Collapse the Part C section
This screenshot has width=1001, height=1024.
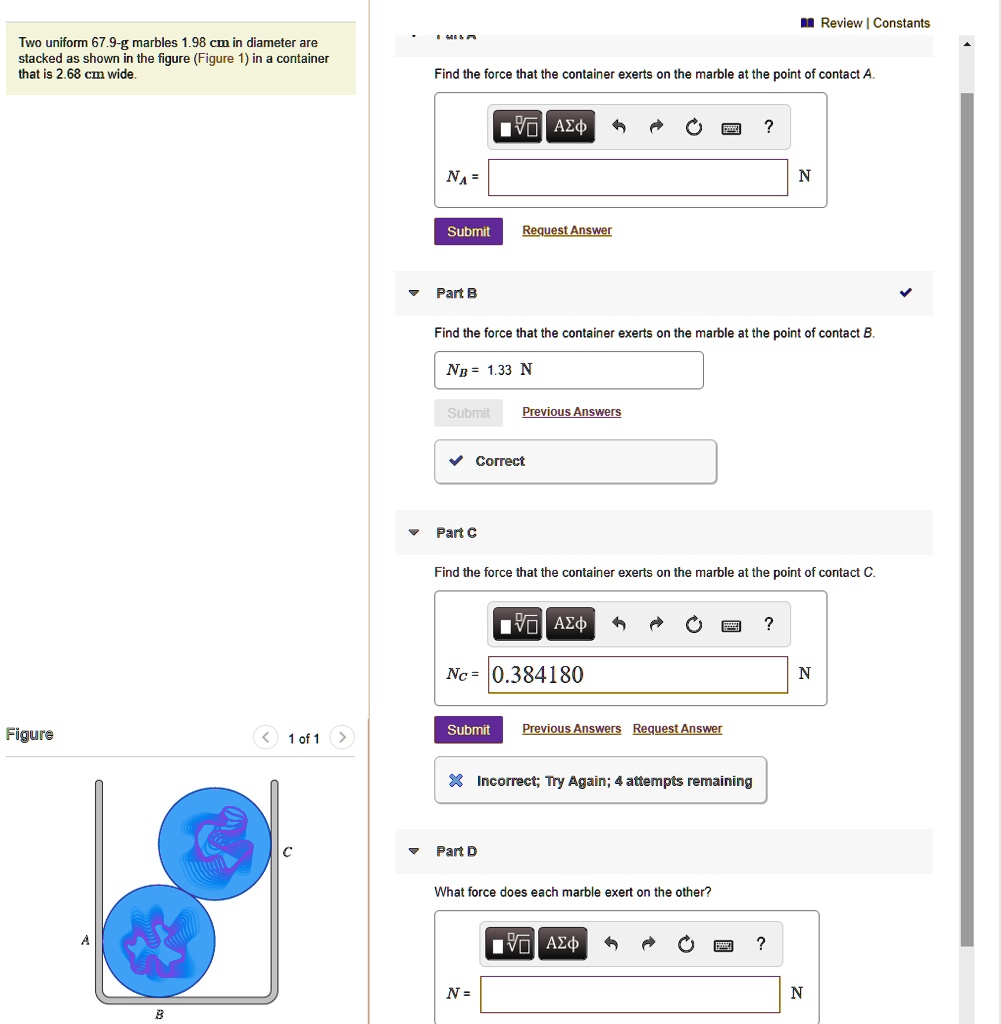pyautogui.click(x=413, y=533)
